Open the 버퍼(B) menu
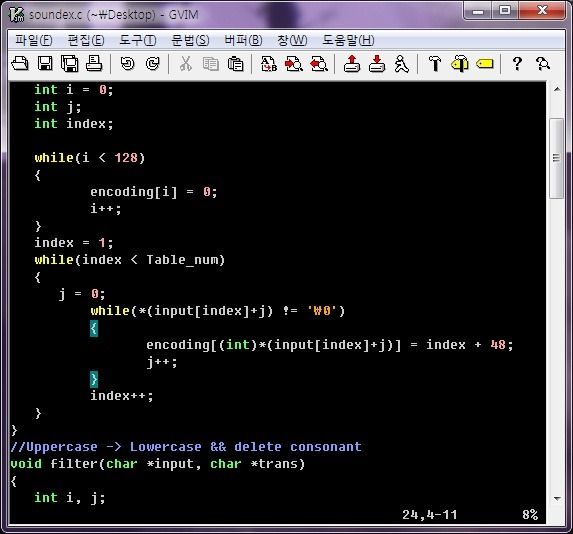The image size is (573, 534). coord(243,40)
